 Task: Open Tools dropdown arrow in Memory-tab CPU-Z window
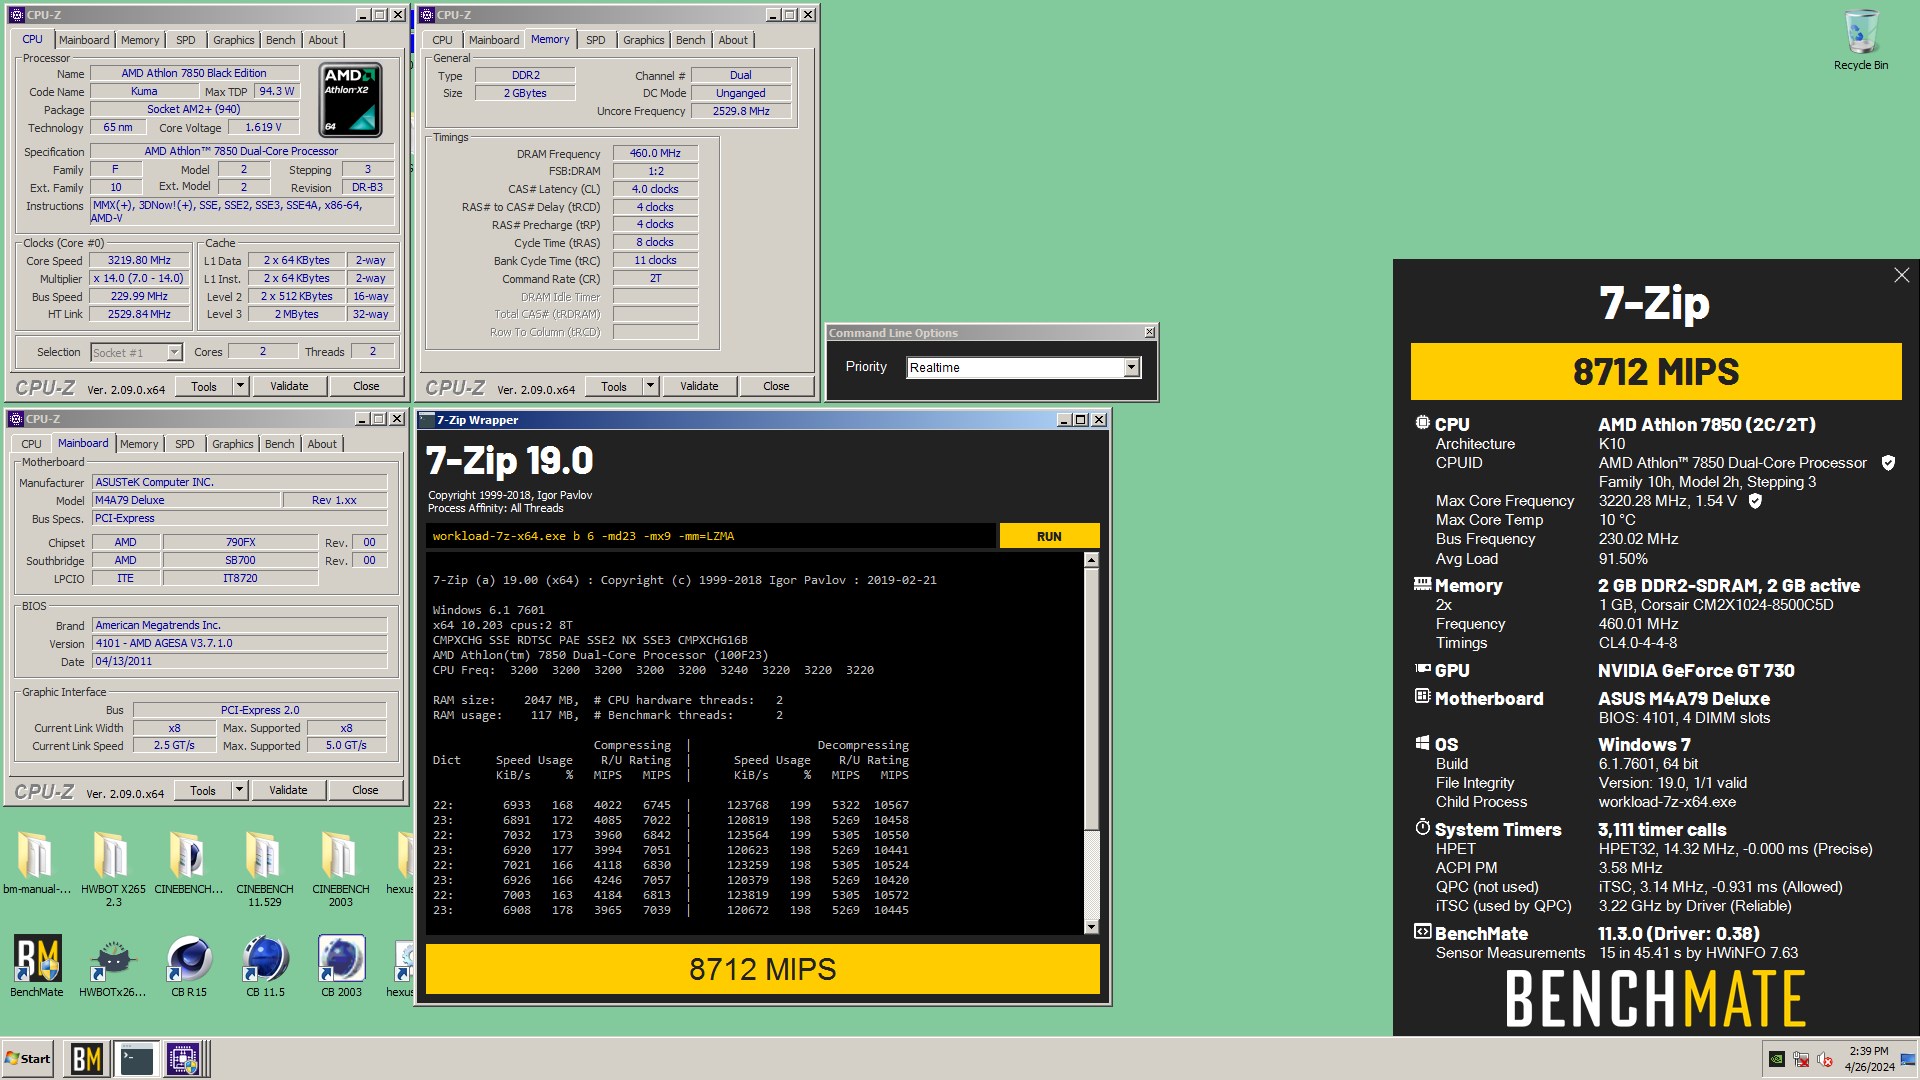click(x=650, y=386)
